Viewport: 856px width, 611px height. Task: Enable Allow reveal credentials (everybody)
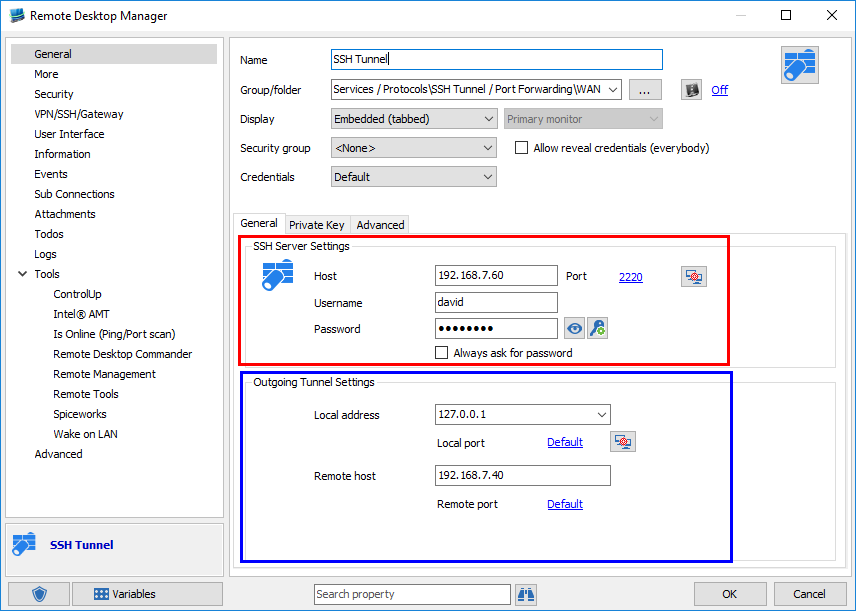[x=521, y=147]
